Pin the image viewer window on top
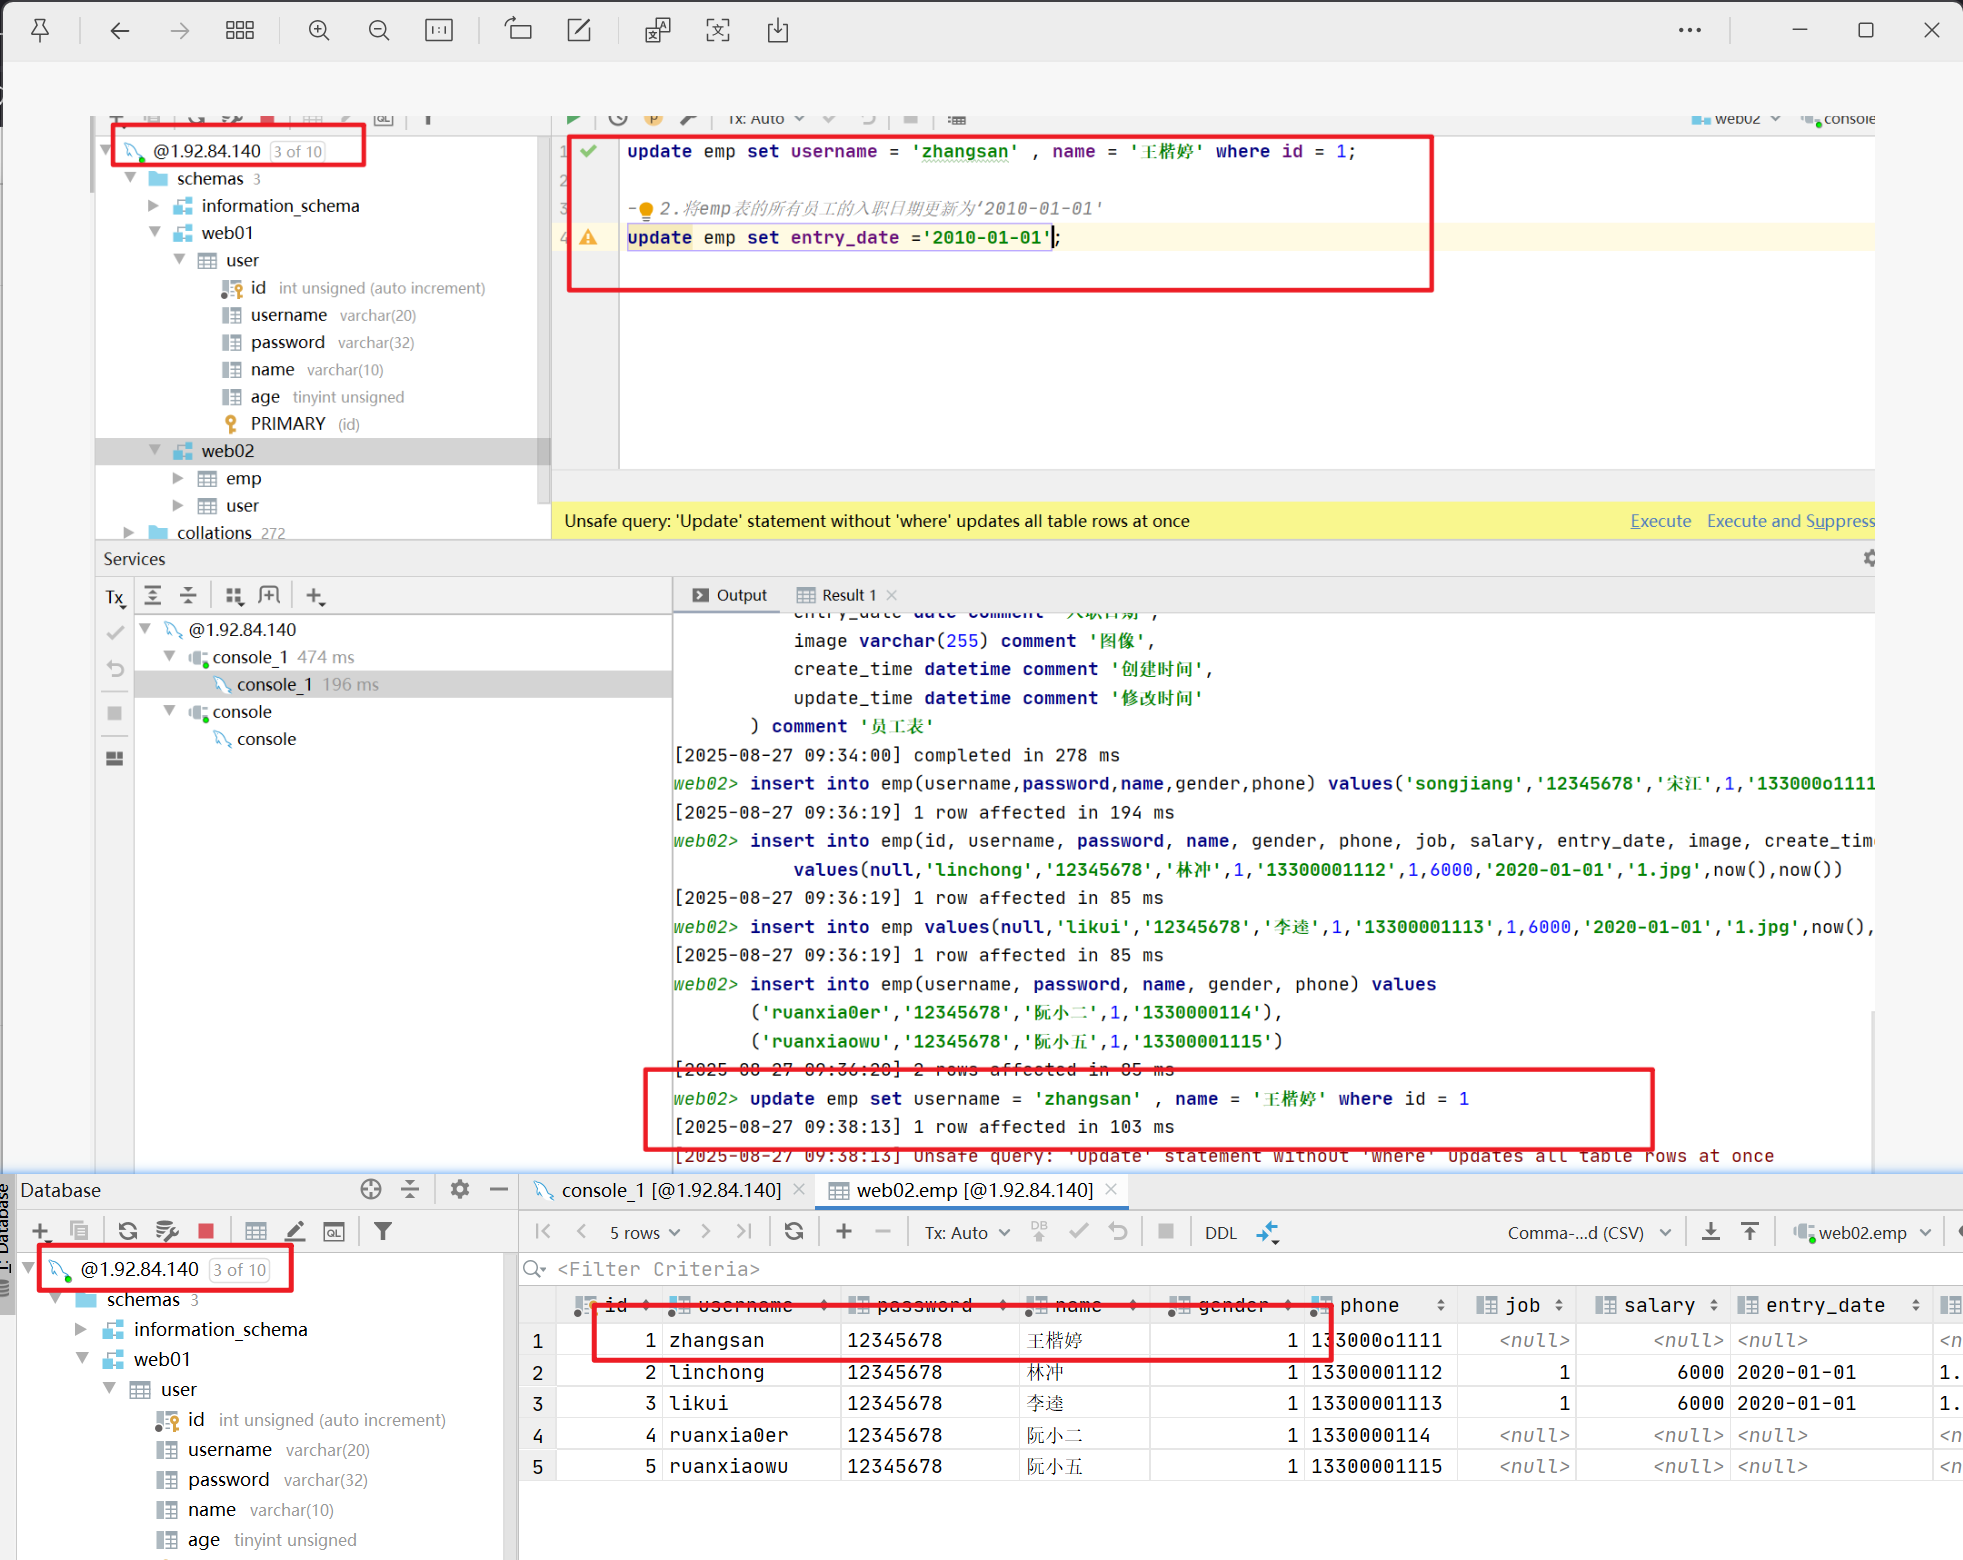The height and width of the screenshot is (1560, 1963). coord(40,30)
